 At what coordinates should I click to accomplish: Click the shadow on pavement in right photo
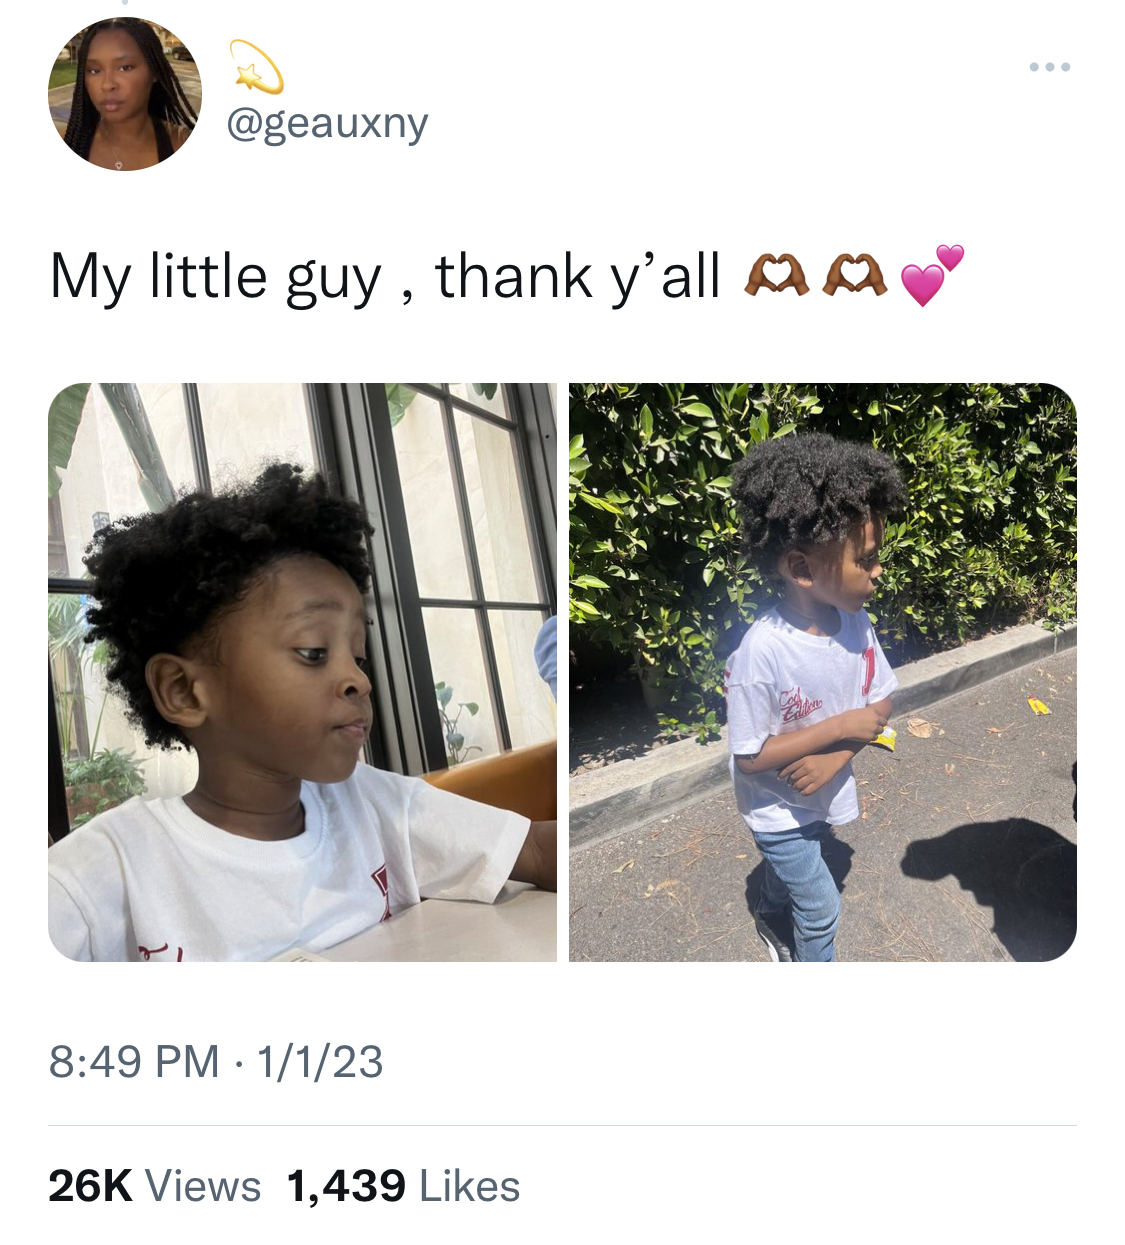coord(985,880)
